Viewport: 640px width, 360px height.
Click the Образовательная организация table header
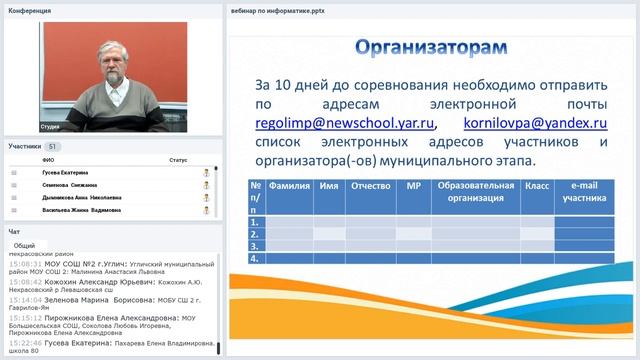[476, 197]
